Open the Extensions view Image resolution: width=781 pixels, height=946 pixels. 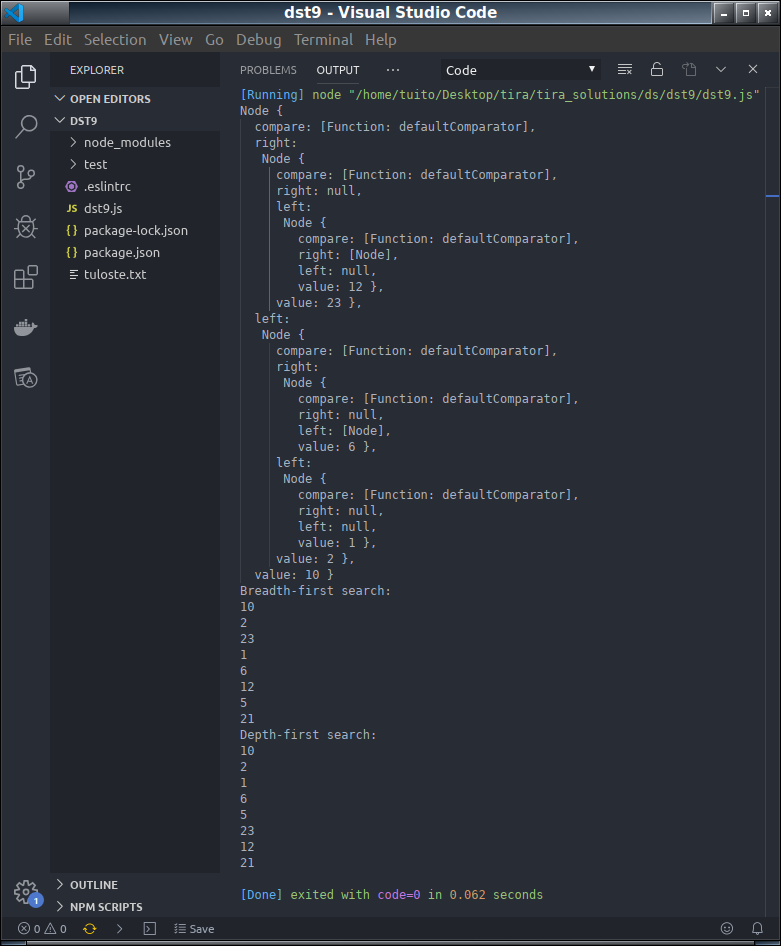(25, 278)
